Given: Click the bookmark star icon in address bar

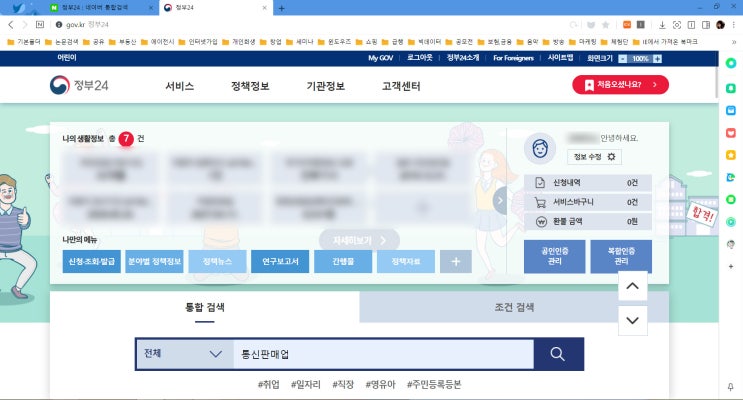Looking at the screenshot, I should click(x=605, y=25).
